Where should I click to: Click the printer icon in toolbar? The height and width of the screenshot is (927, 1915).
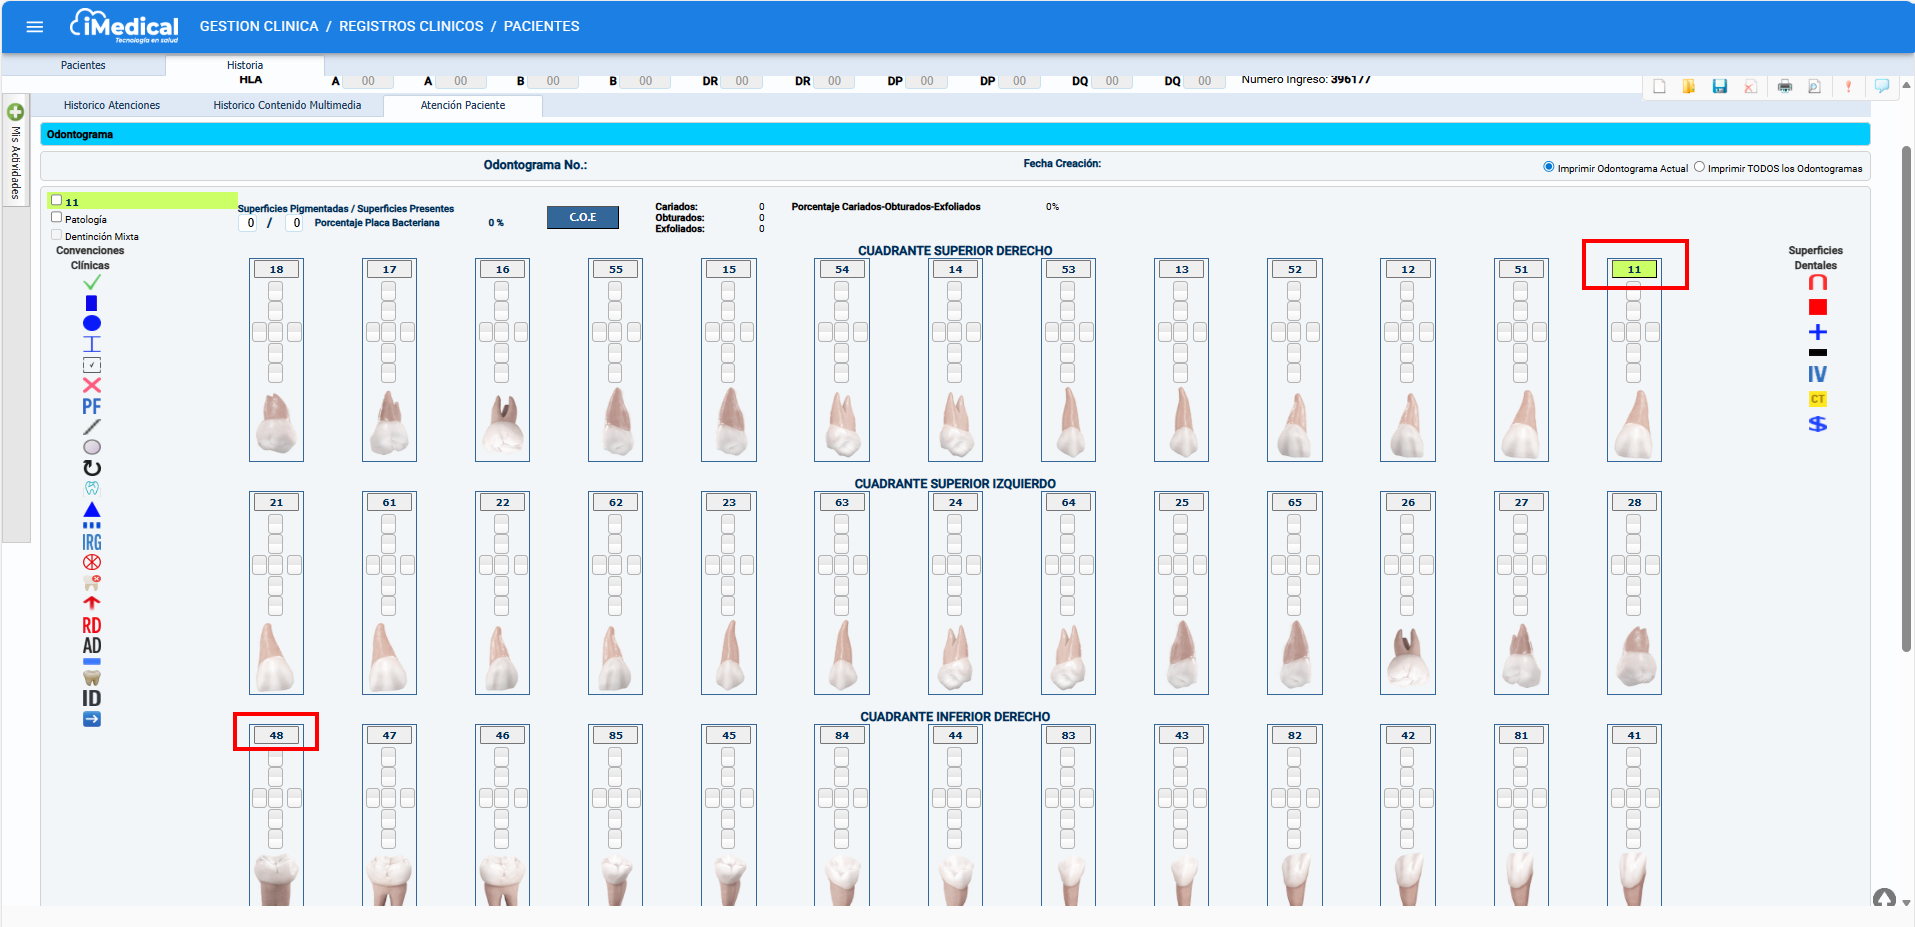pos(1784,87)
